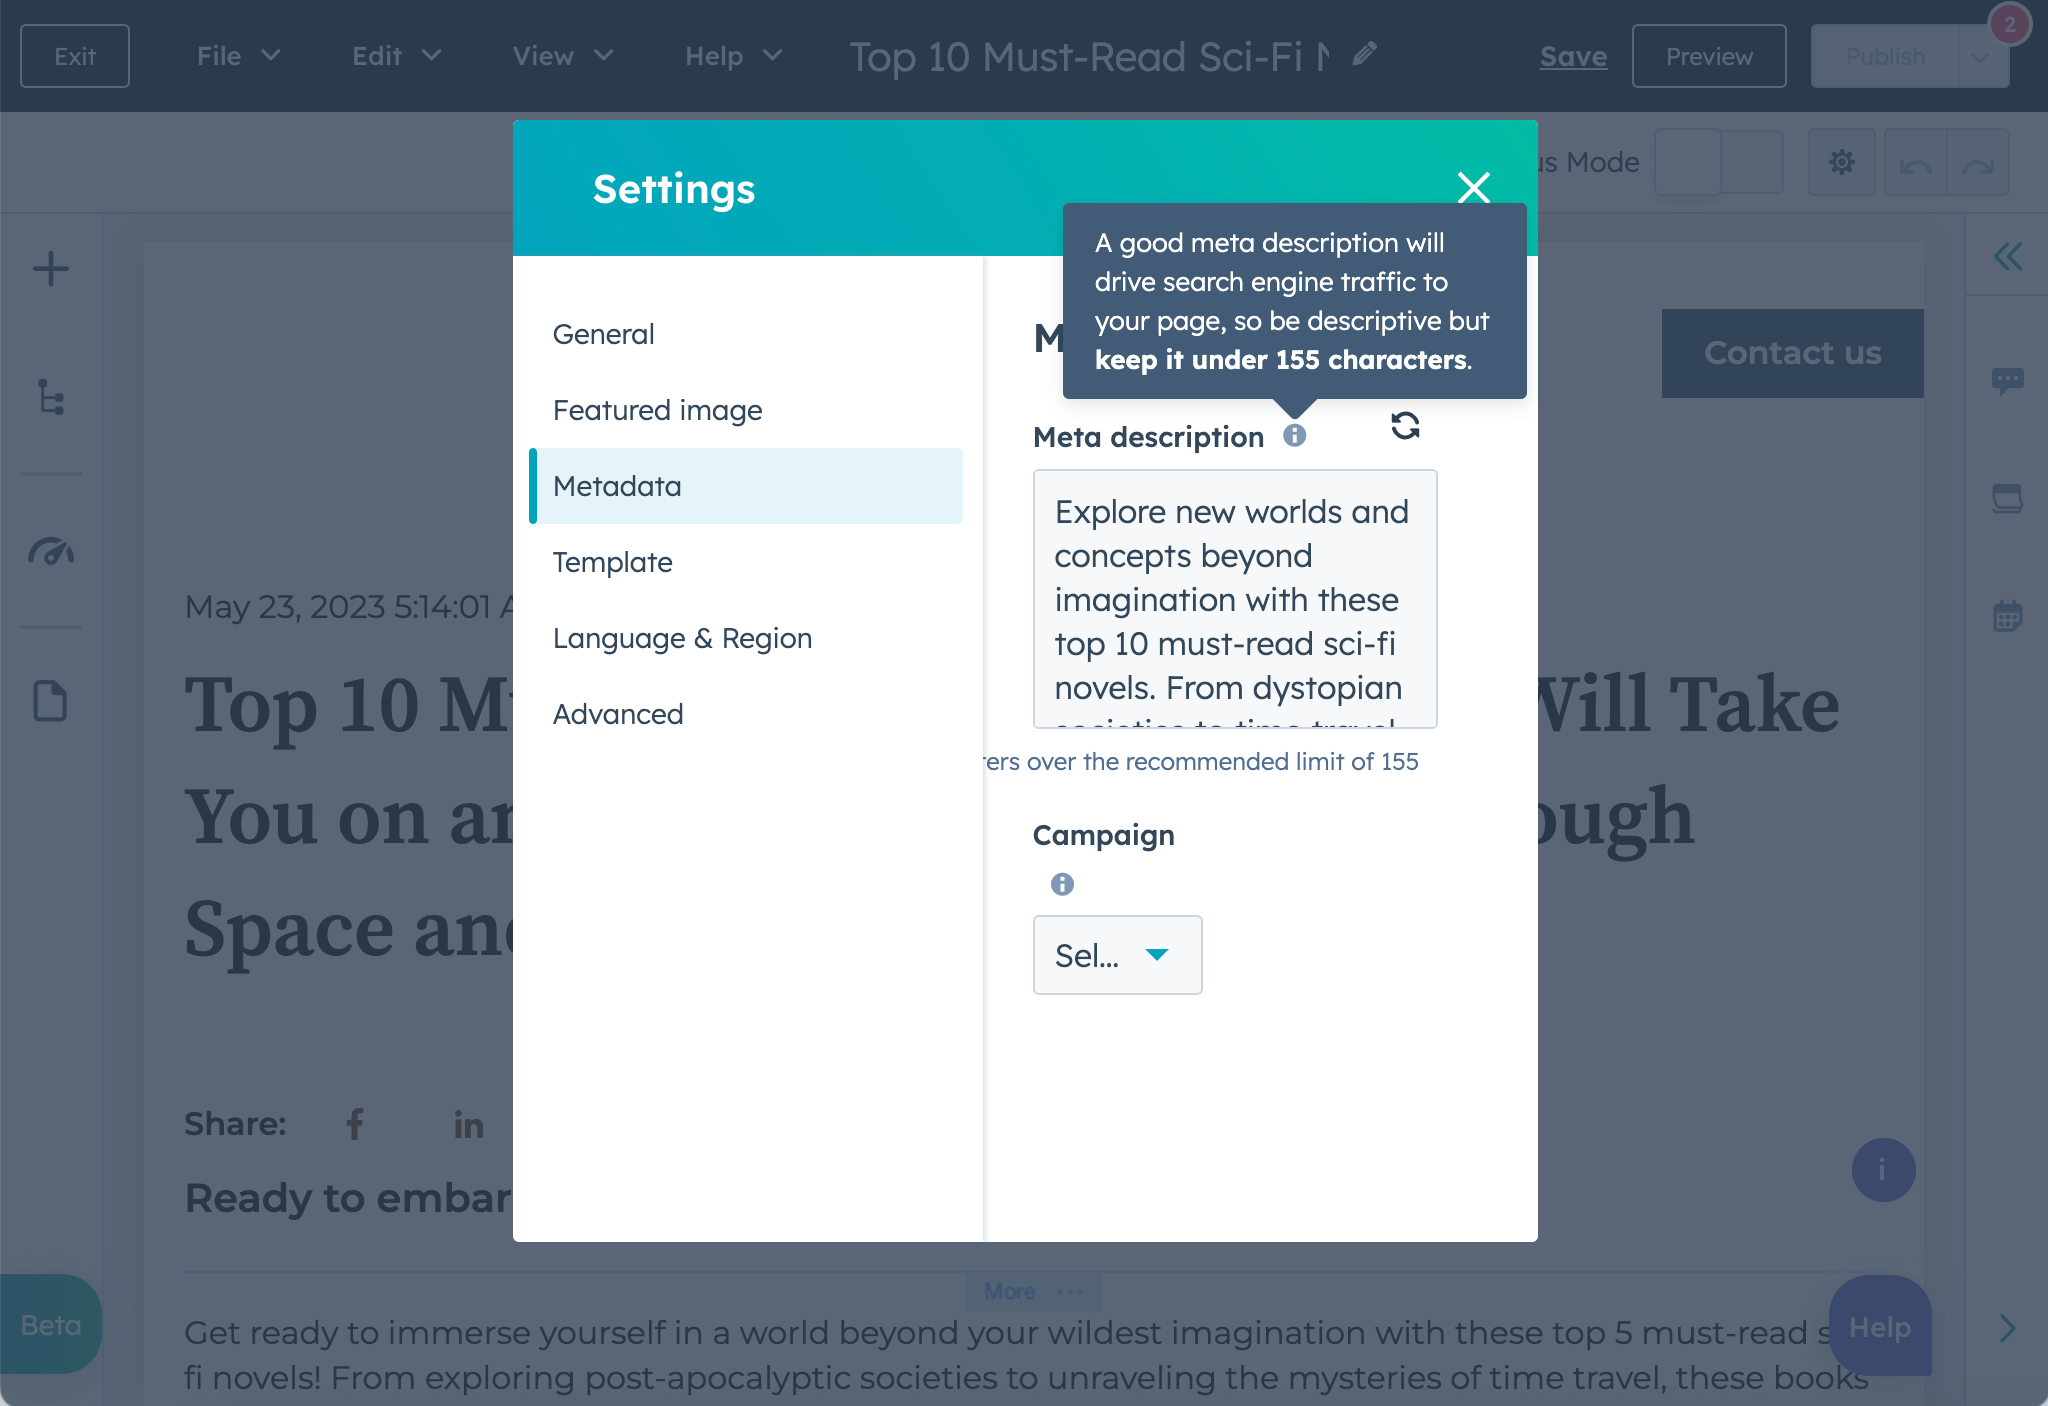Click the Preview button in top bar
2048x1406 pixels.
[x=1709, y=54]
